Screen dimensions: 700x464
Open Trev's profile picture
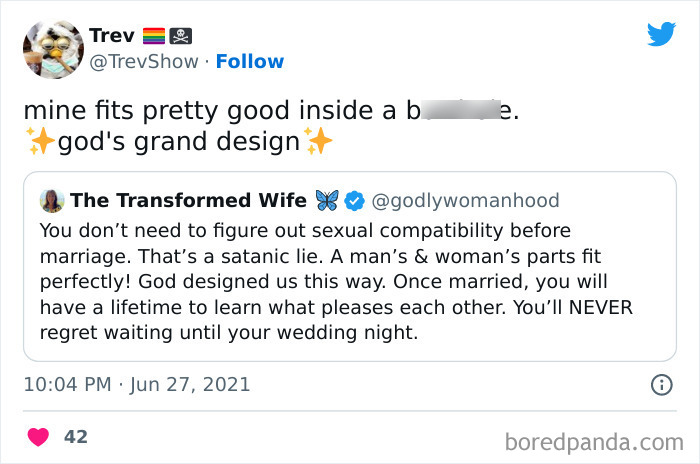click(x=52, y=48)
